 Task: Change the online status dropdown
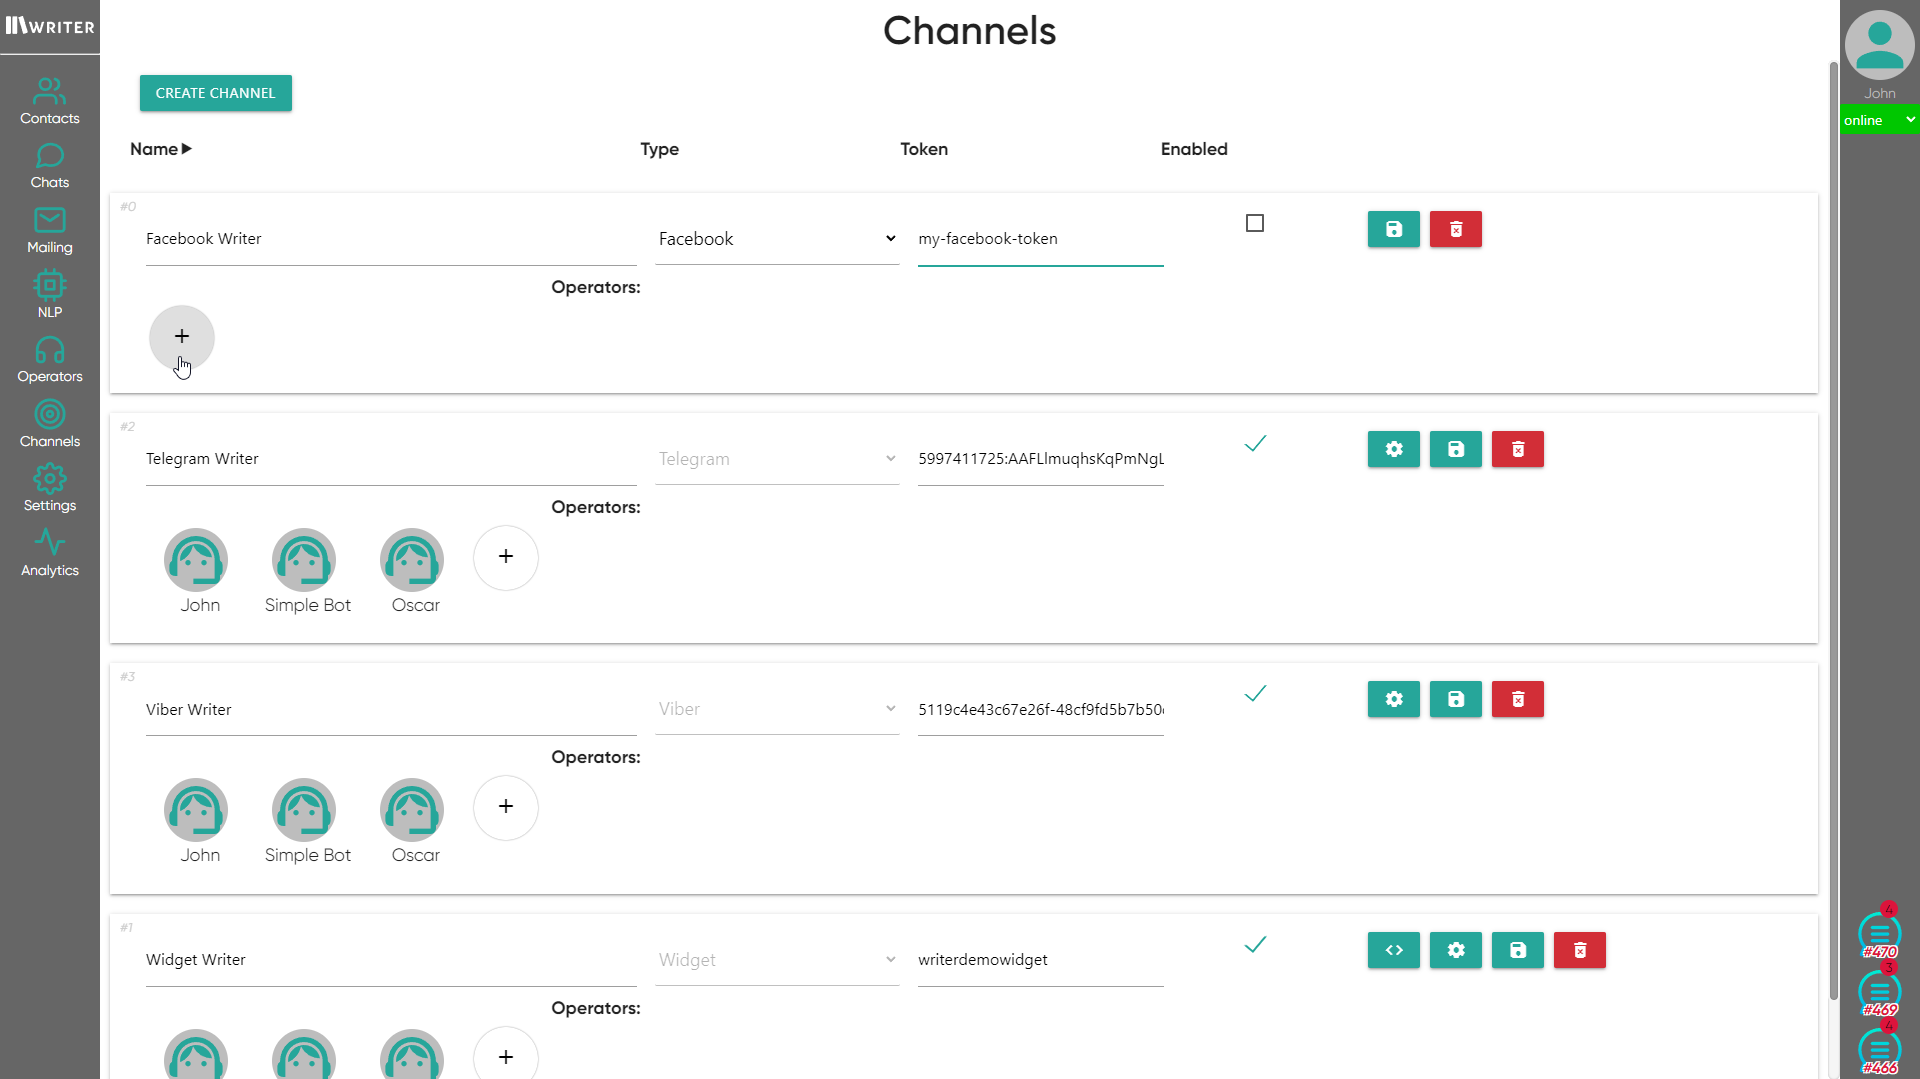pos(1880,120)
